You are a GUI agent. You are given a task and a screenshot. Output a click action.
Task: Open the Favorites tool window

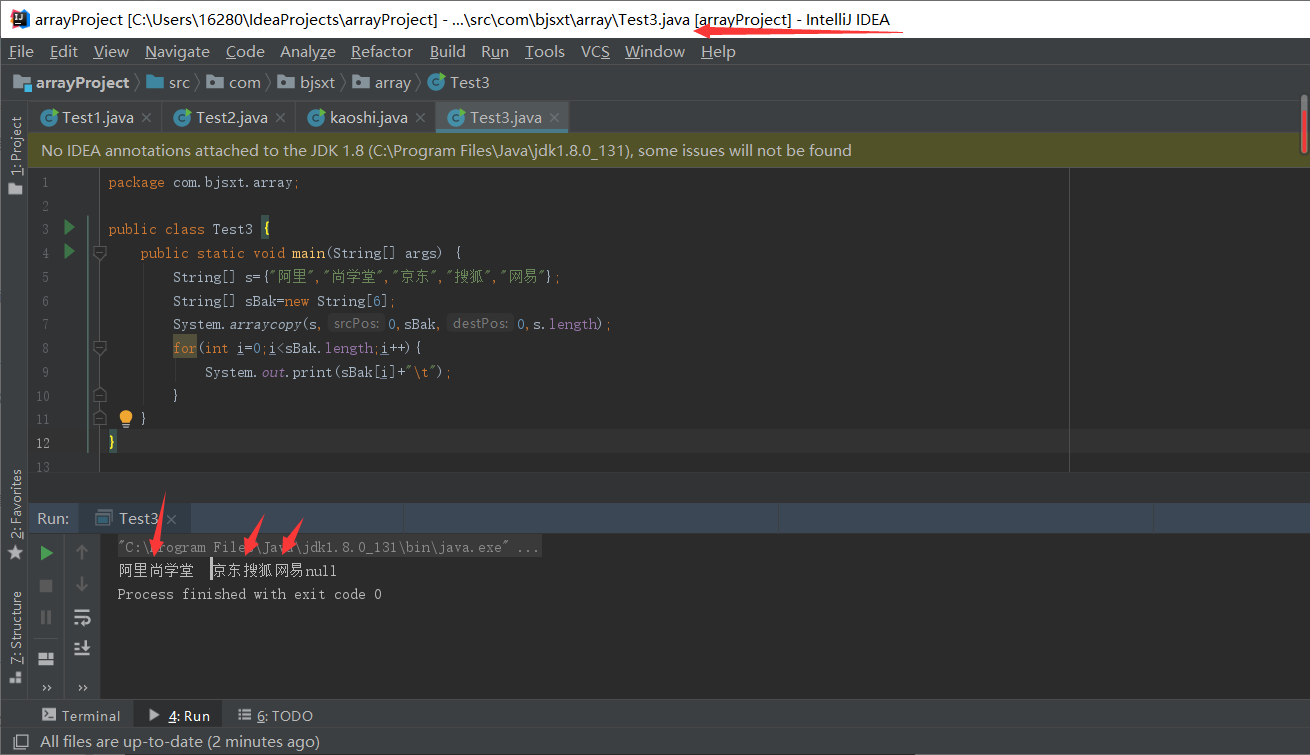coord(15,512)
